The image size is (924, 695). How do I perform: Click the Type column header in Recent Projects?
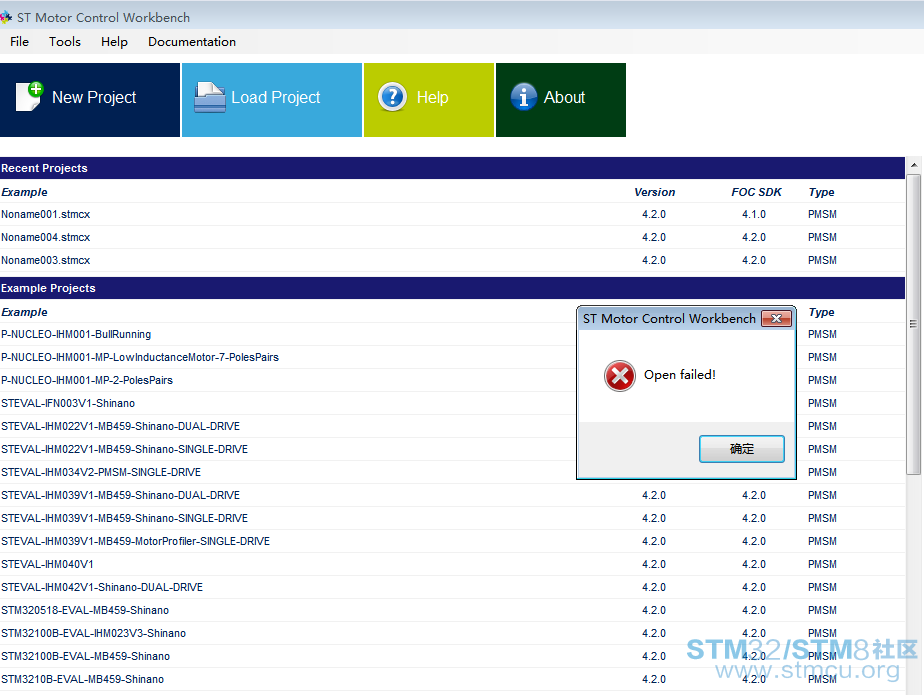[821, 192]
